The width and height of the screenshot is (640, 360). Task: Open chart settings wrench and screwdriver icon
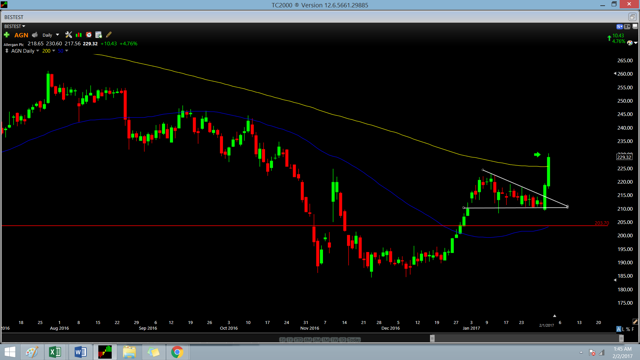(69, 35)
